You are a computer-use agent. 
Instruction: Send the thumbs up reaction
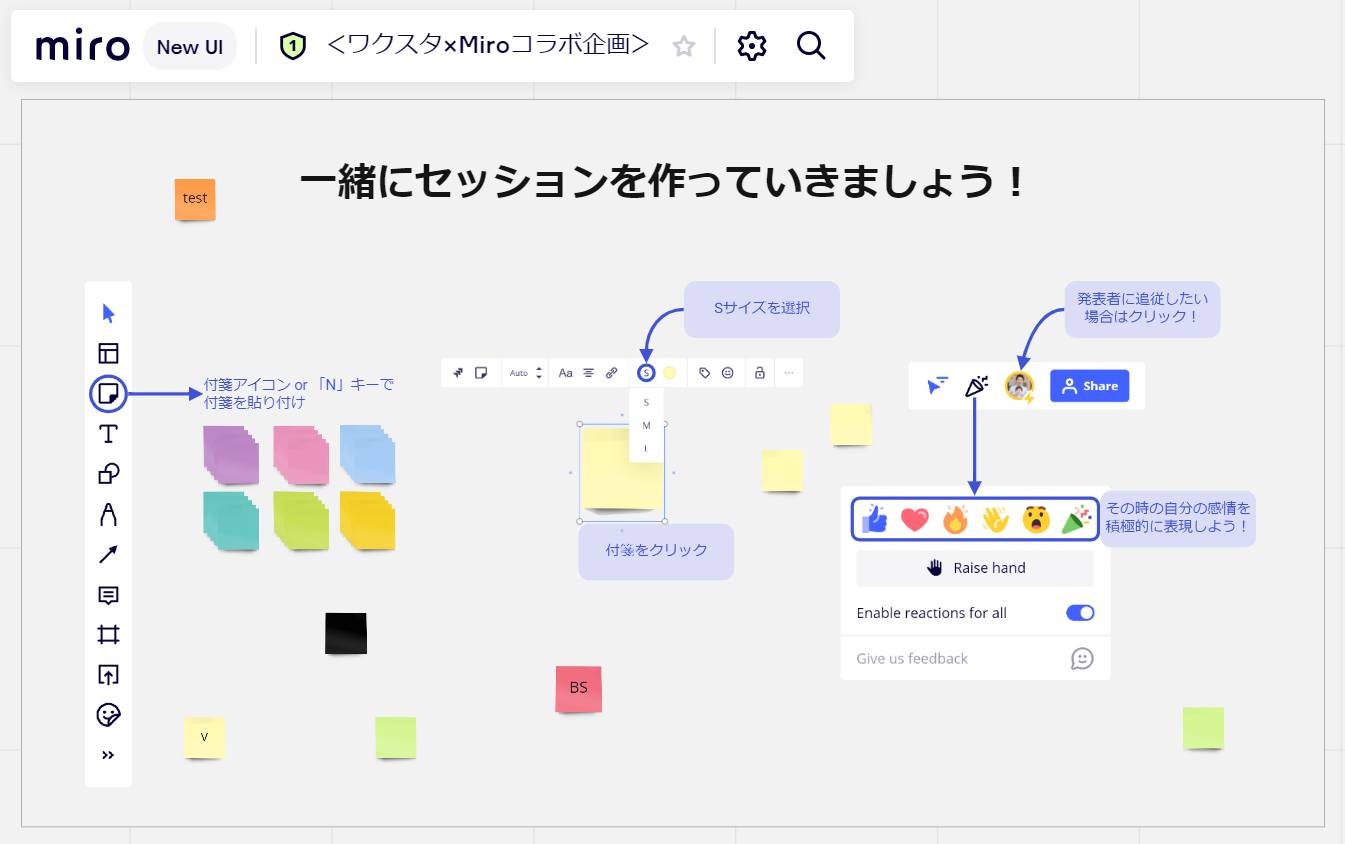[874, 519]
